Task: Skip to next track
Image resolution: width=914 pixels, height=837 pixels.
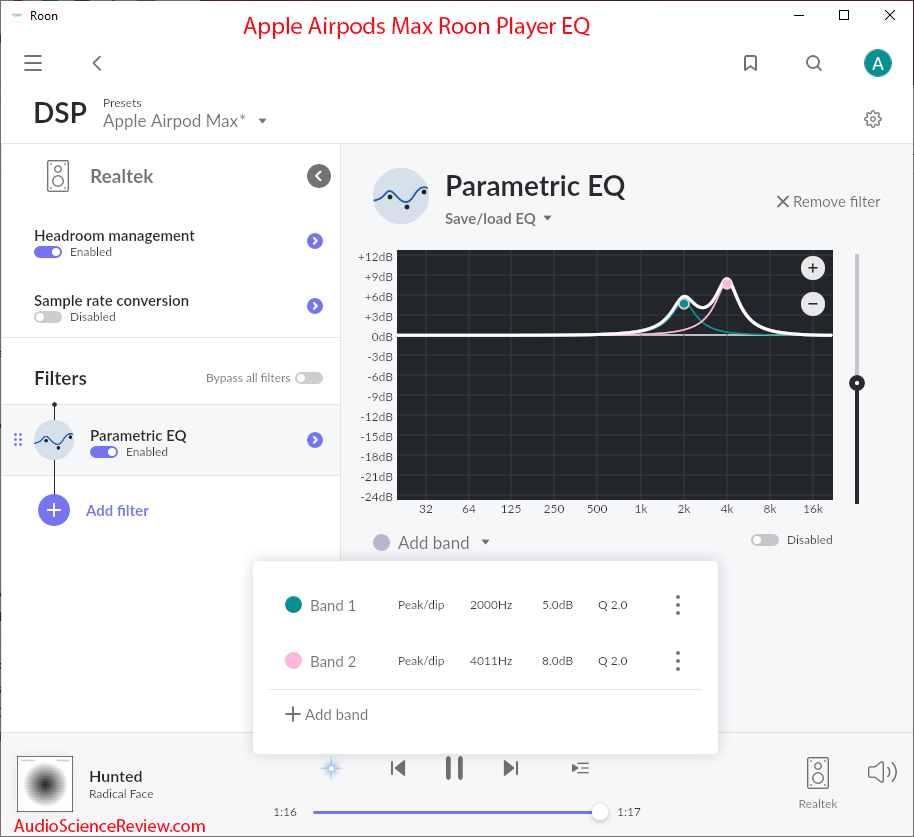Action: click(511, 768)
